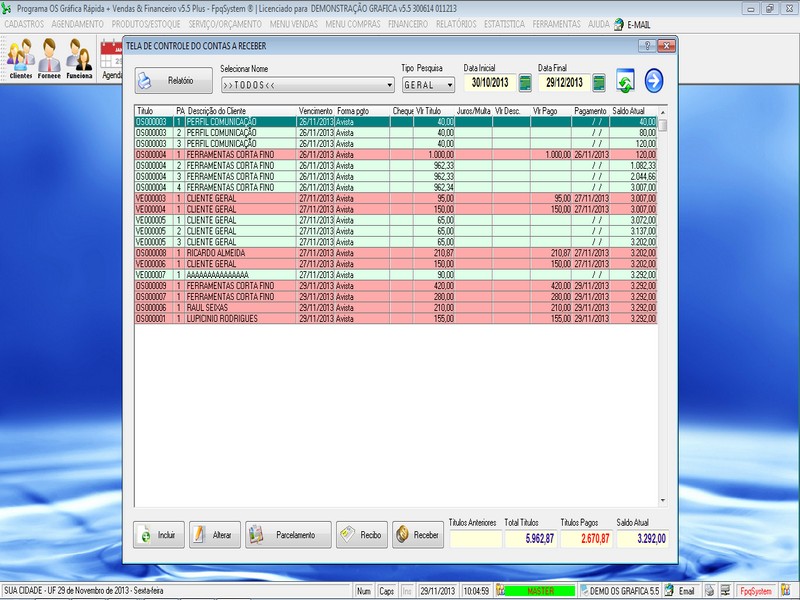Open the Clientes toolbar icon
The width and height of the screenshot is (800, 600).
[x=20, y=60]
